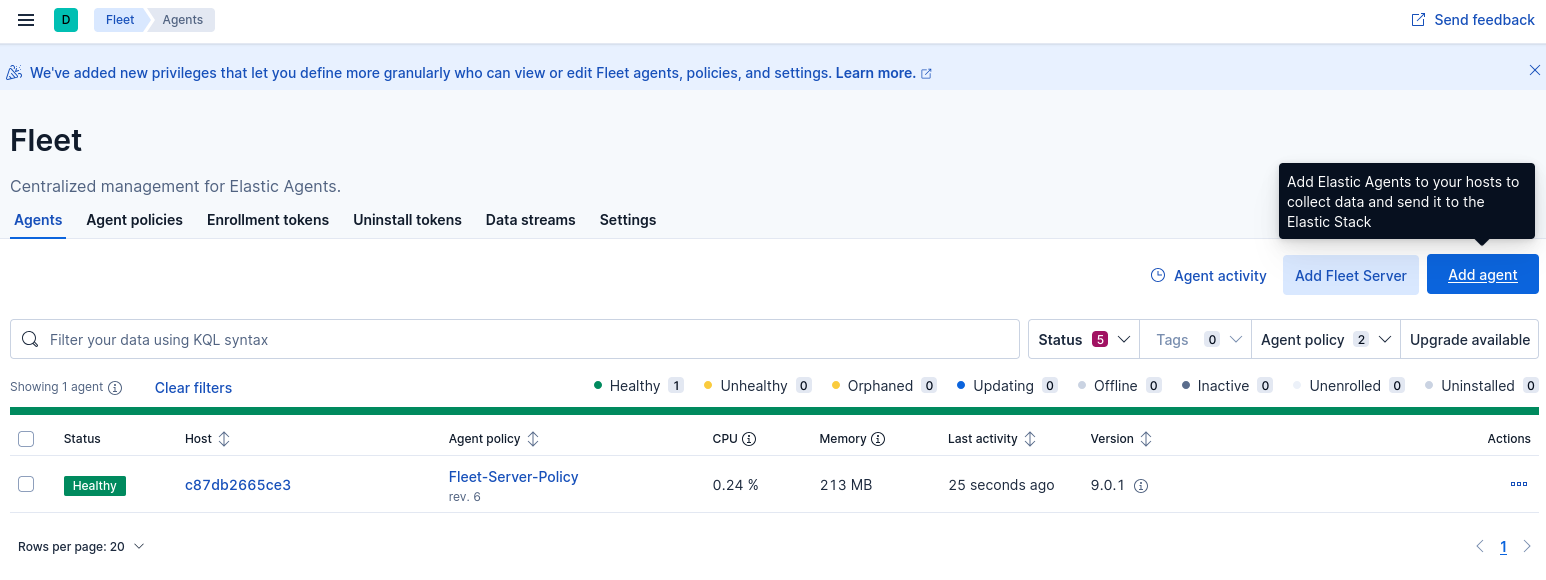Click the Unhealthy count in status summary
The height and width of the screenshot is (580, 1546).
[804, 386]
